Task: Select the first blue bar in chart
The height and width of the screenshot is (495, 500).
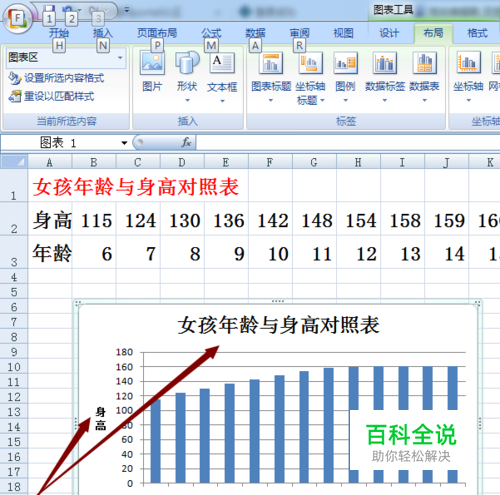Action: click(x=155, y=441)
